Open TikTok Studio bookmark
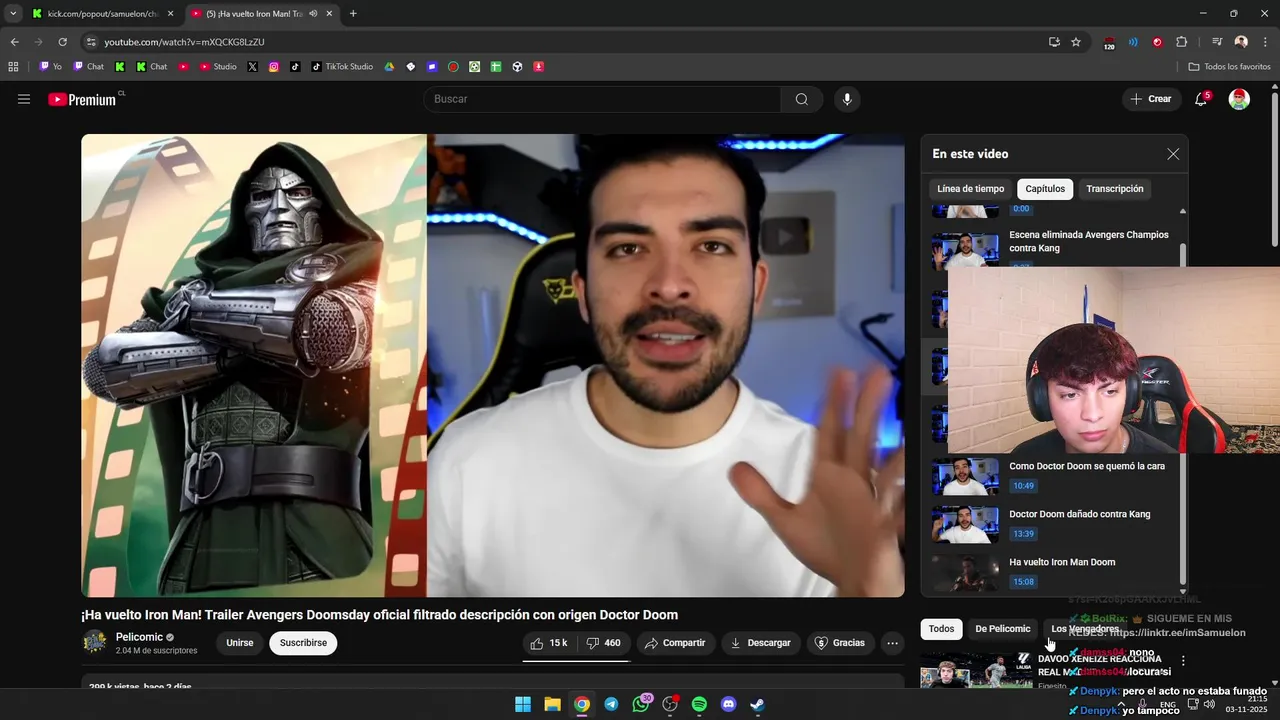This screenshot has height=720, width=1280. [x=342, y=67]
